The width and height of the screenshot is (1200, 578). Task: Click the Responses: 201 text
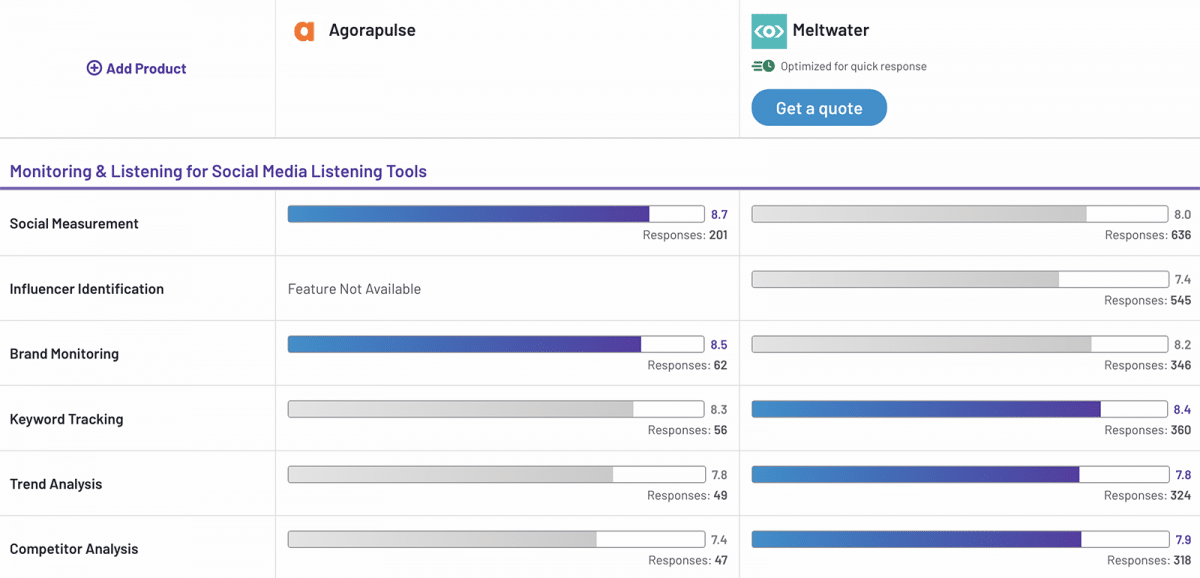685,235
